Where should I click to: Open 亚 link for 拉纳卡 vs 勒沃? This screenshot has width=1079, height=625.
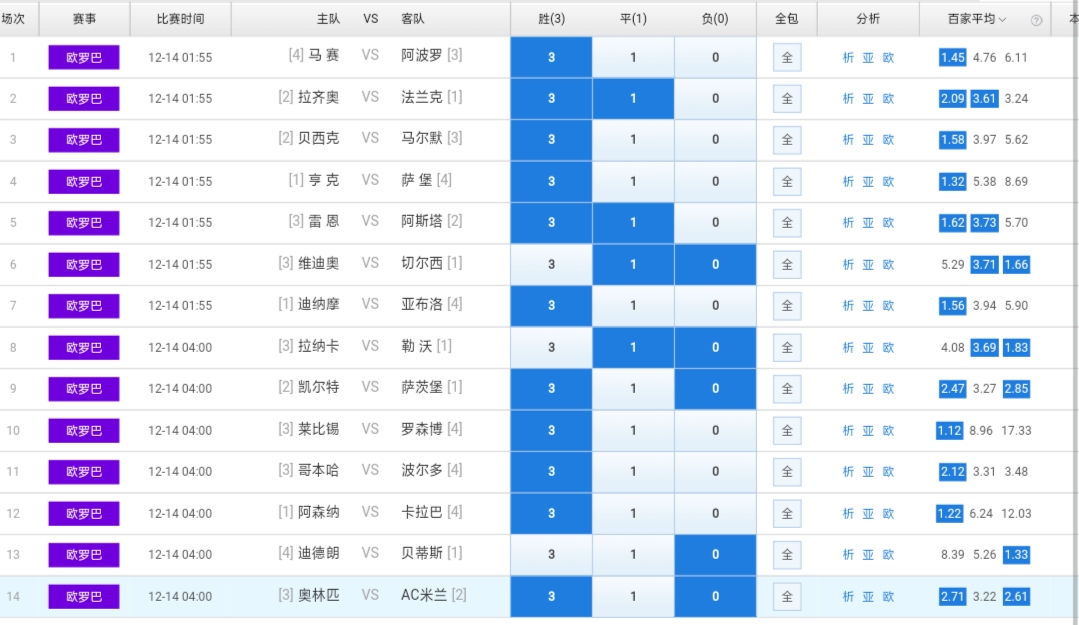click(868, 348)
